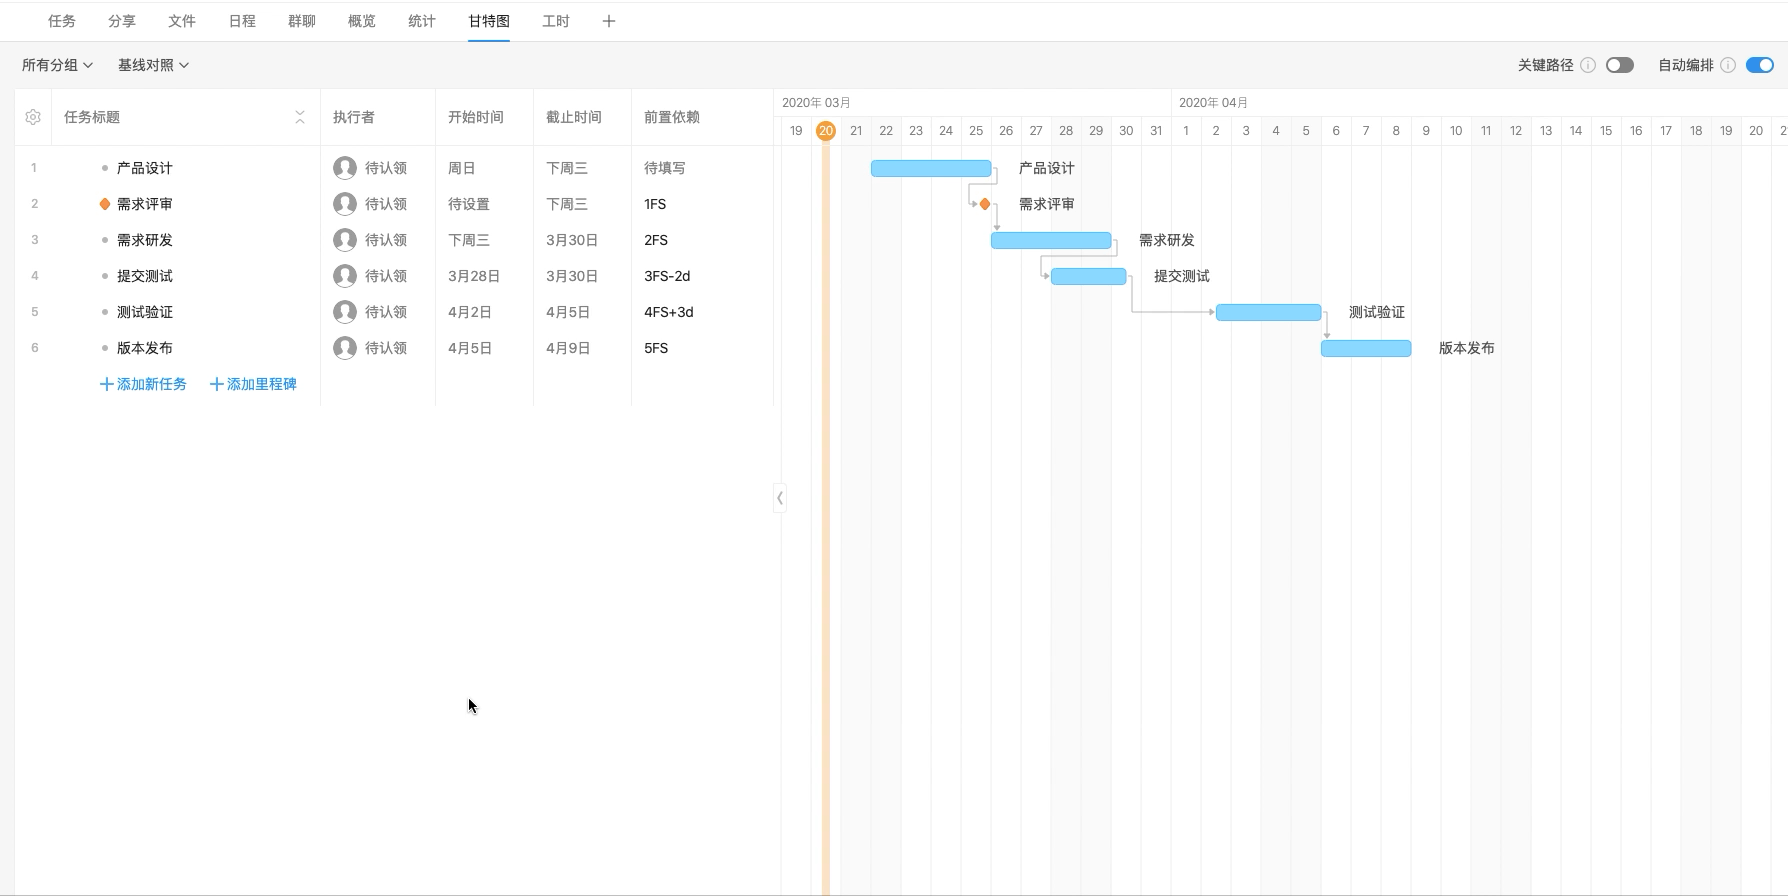Image resolution: width=1788 pixels, height=896 pixels.
Task: Click the 截止时间 column header
Action: pos(574,117)
